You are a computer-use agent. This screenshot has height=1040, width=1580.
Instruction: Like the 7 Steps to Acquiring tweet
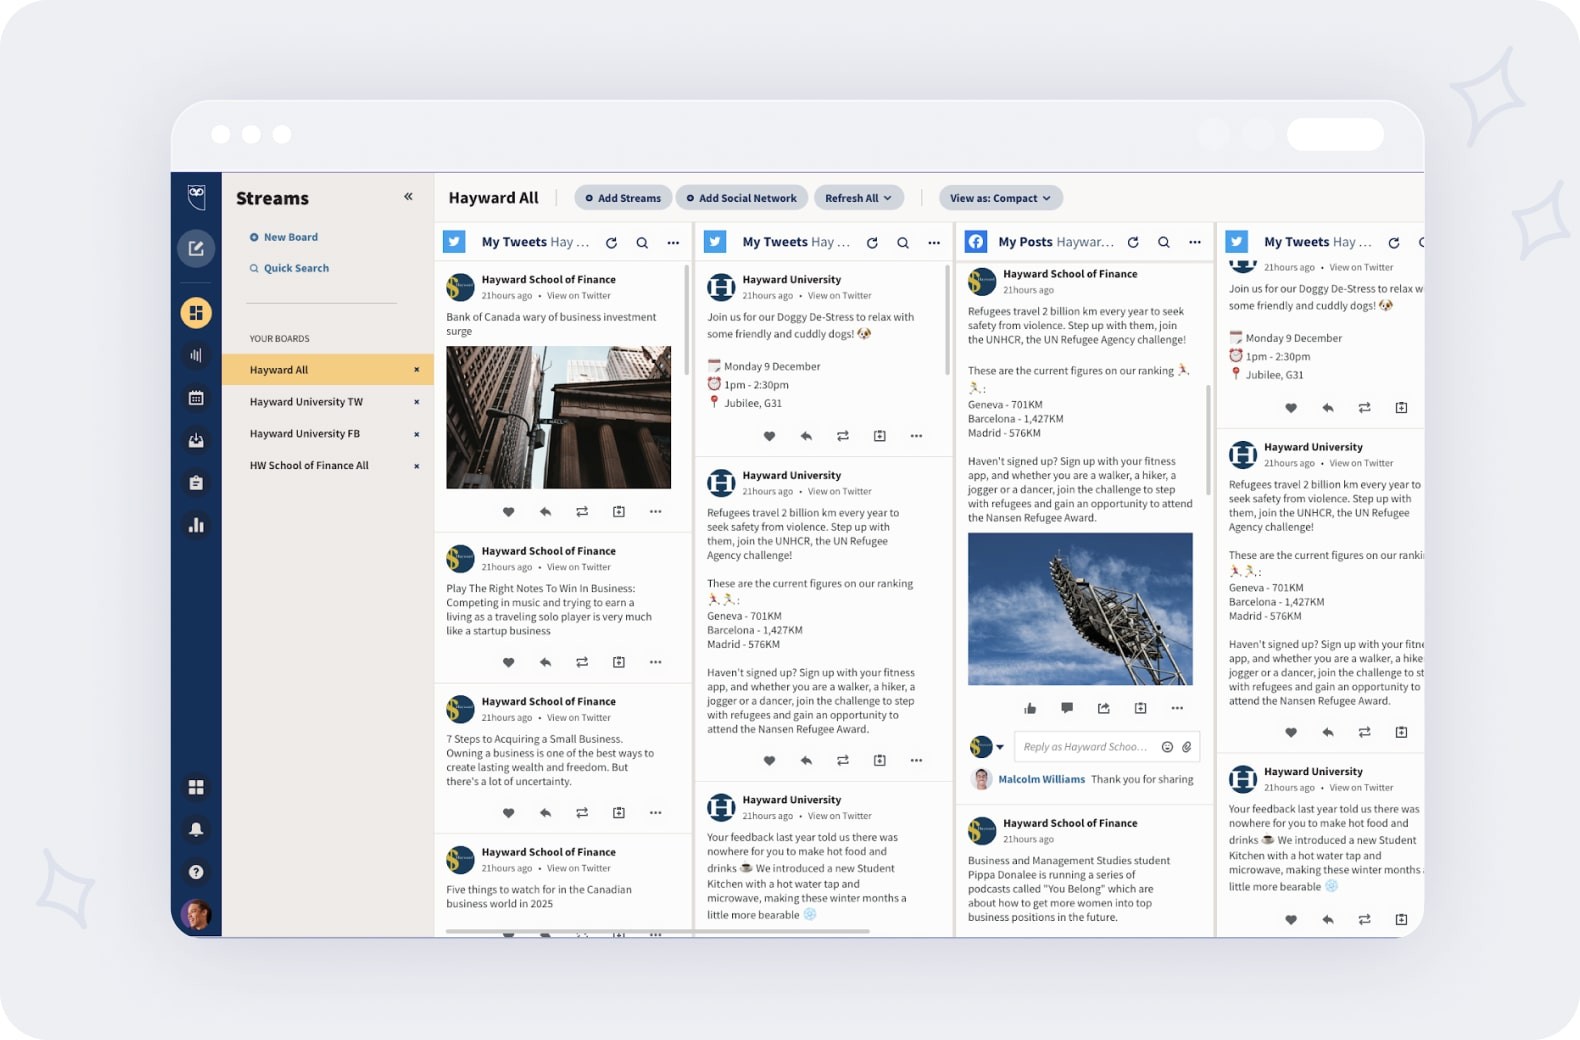tap(508, 813)
